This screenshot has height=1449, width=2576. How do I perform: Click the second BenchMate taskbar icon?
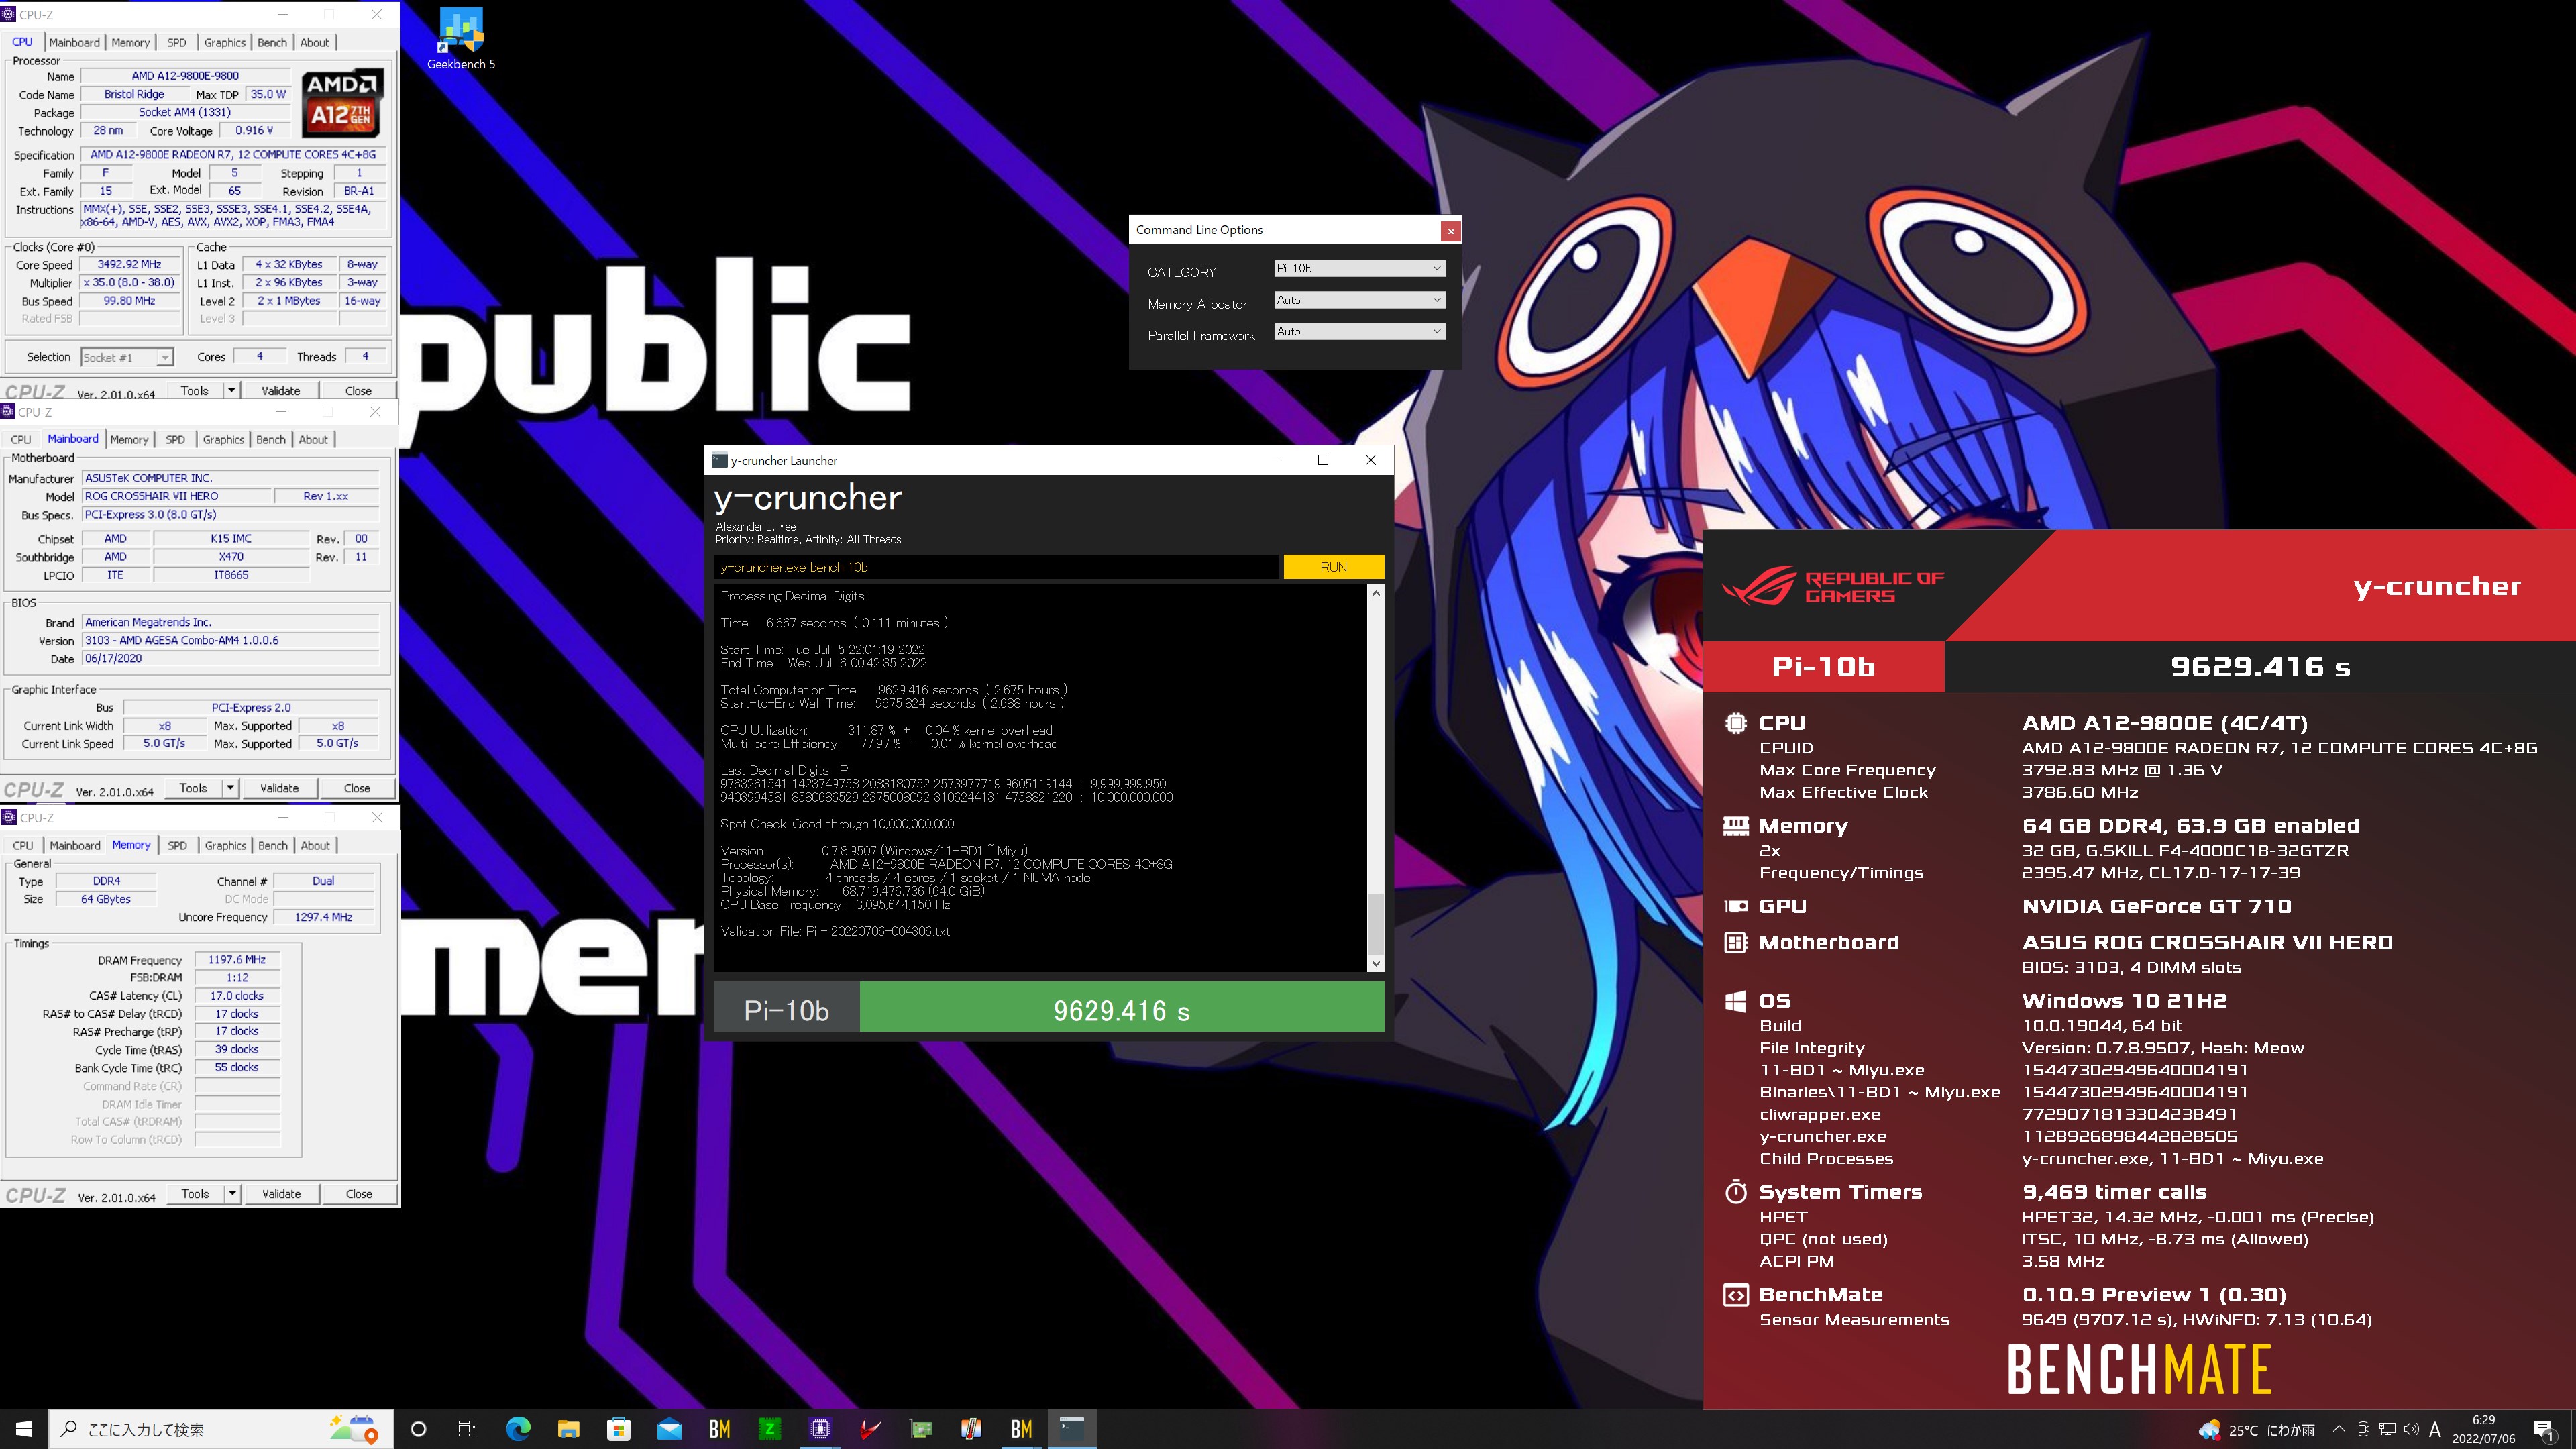(1021, 1429)
